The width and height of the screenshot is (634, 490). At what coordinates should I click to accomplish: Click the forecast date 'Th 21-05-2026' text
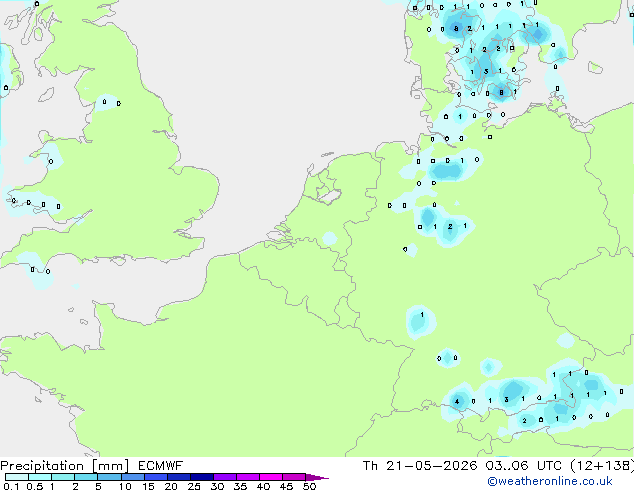pyautogui.click(x=420, y=466)
